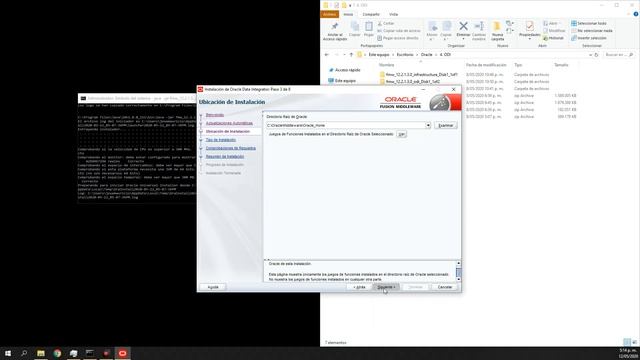Go to Actualizaciones Automáticas step
Screen dimensions: 640x360
point(229,123)
